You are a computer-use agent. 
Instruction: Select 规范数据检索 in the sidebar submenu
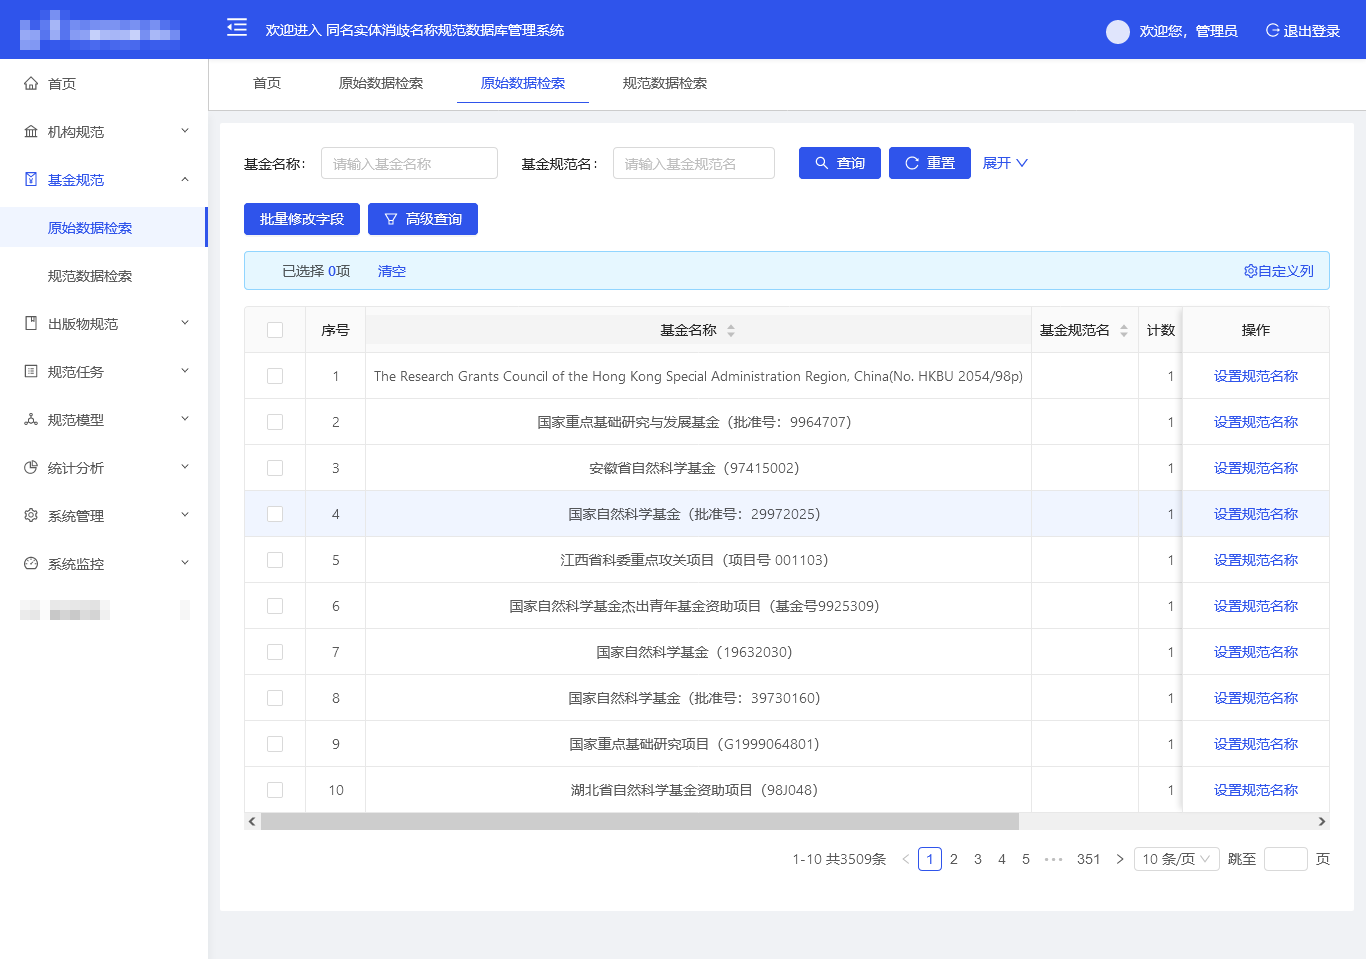(x=90, y=276)
